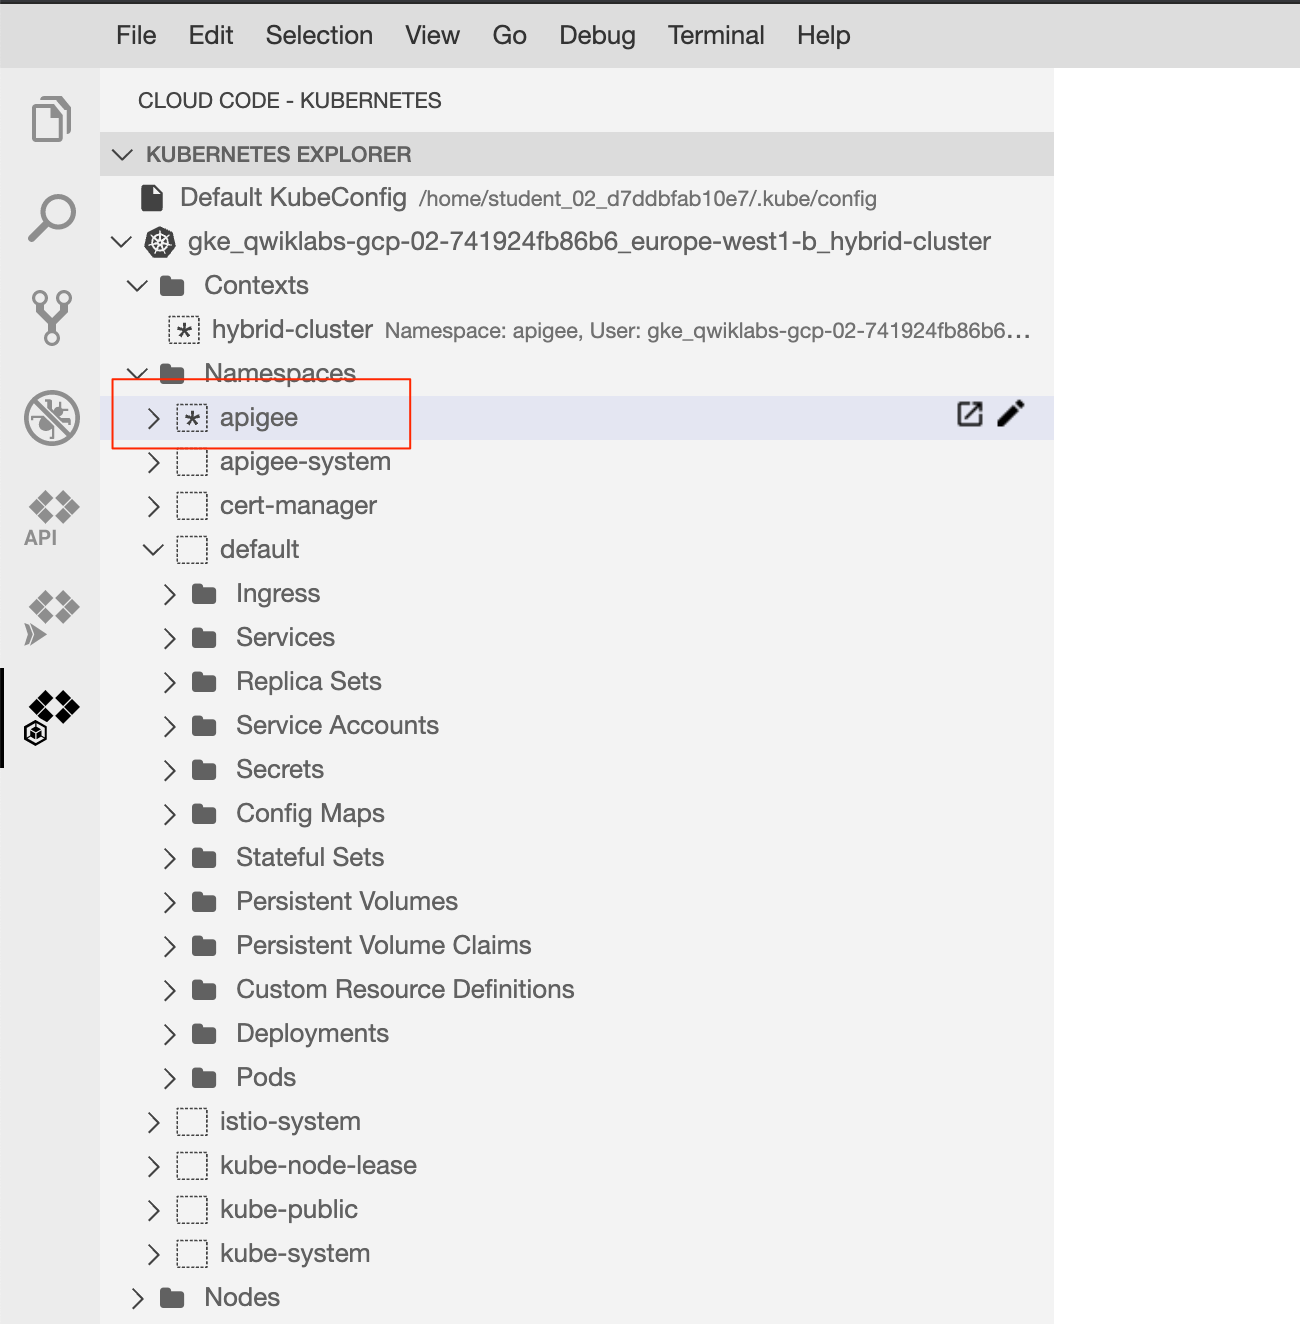The image size is (1300, 1324).
Task: Click the default namespace dashed icon
Action: coord(192,550)
